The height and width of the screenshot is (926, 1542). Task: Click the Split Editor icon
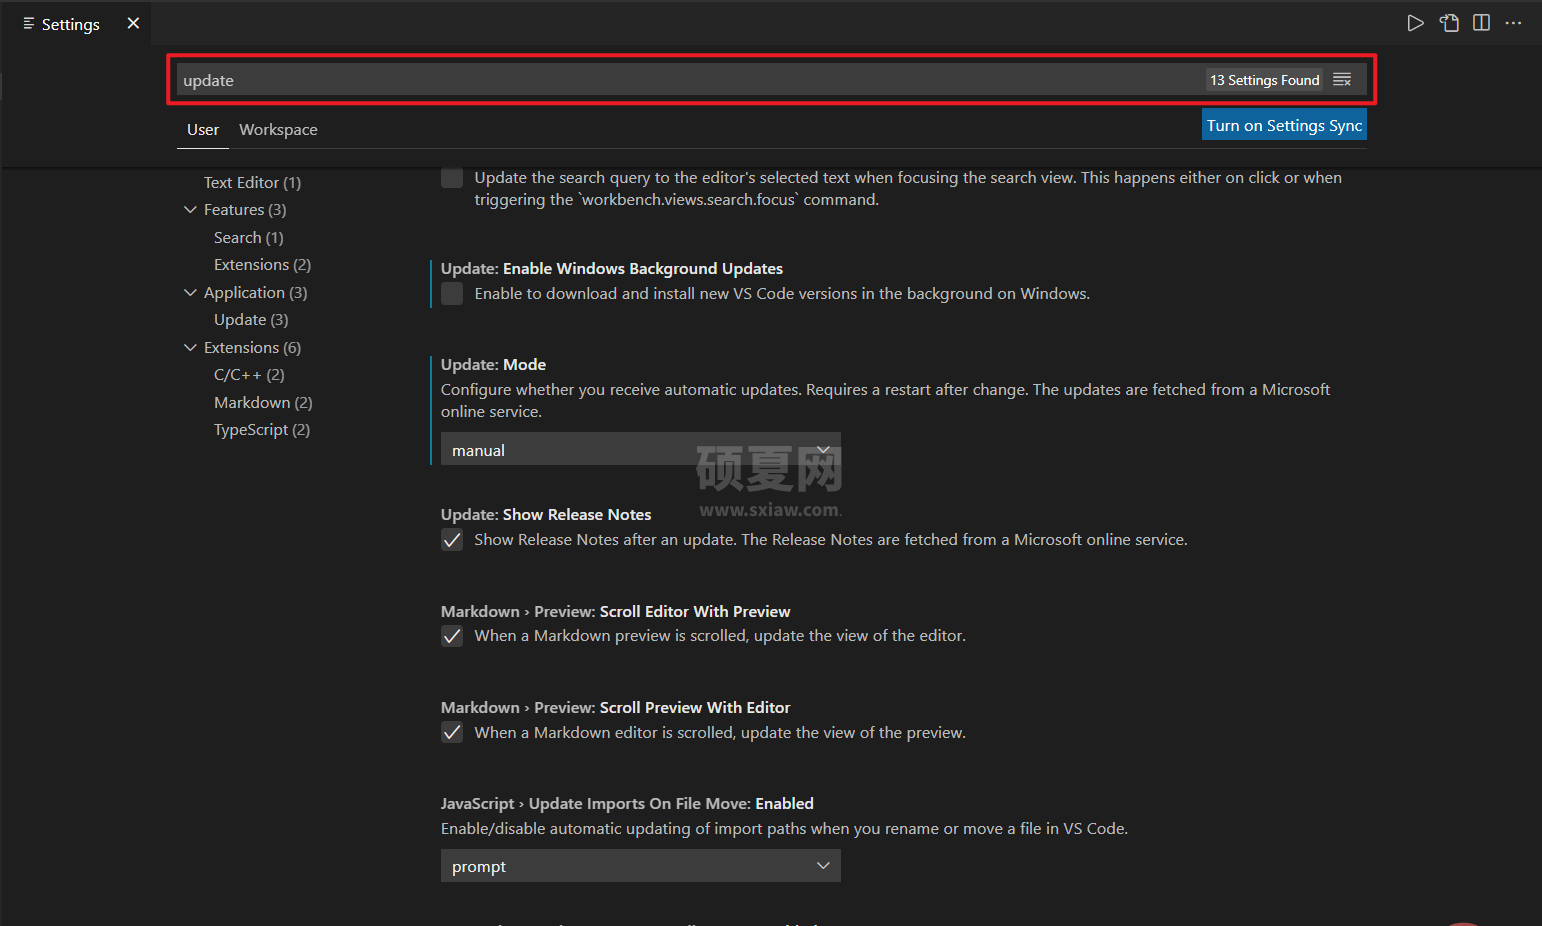pyautogui.click(x=1482, y=23)
